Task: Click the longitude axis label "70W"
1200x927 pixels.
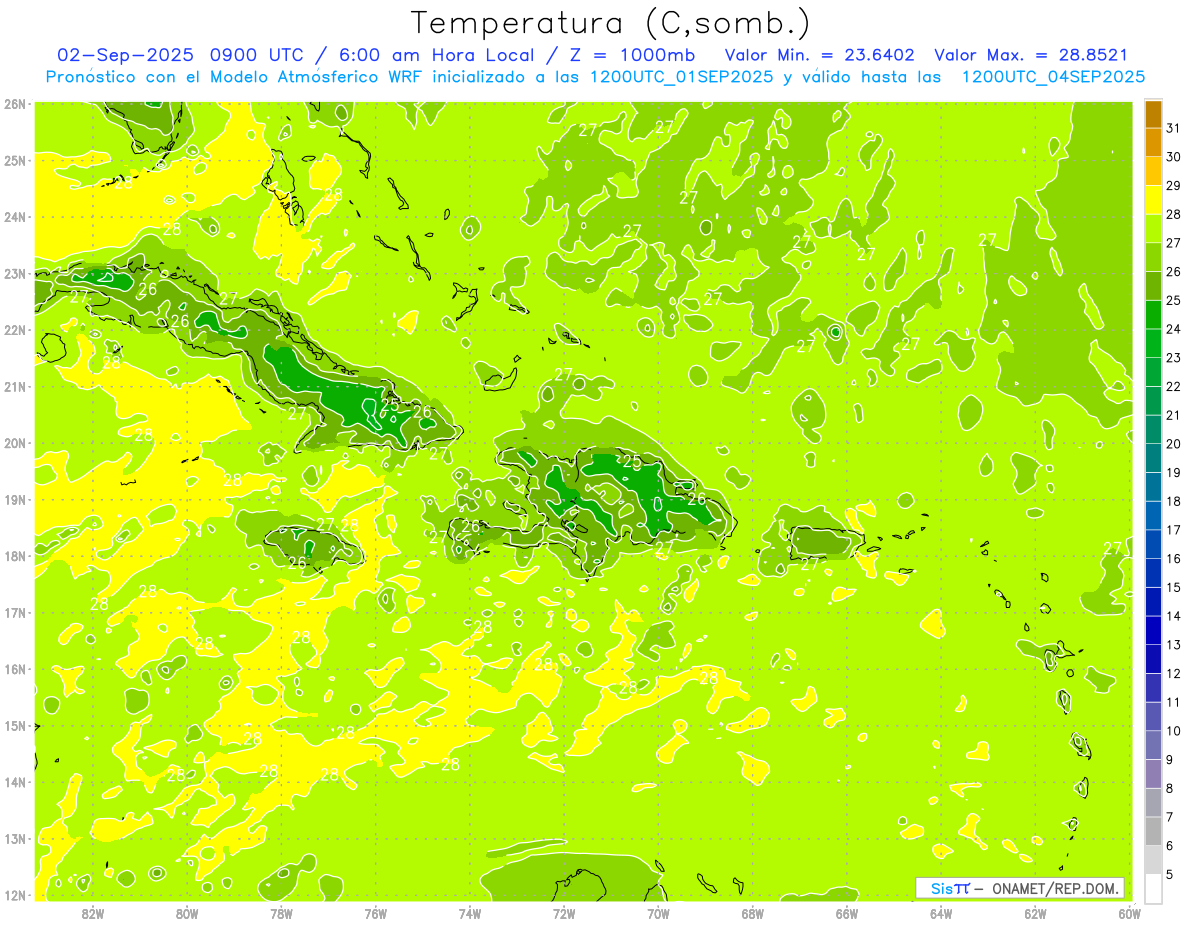Action: pos(658,913)
